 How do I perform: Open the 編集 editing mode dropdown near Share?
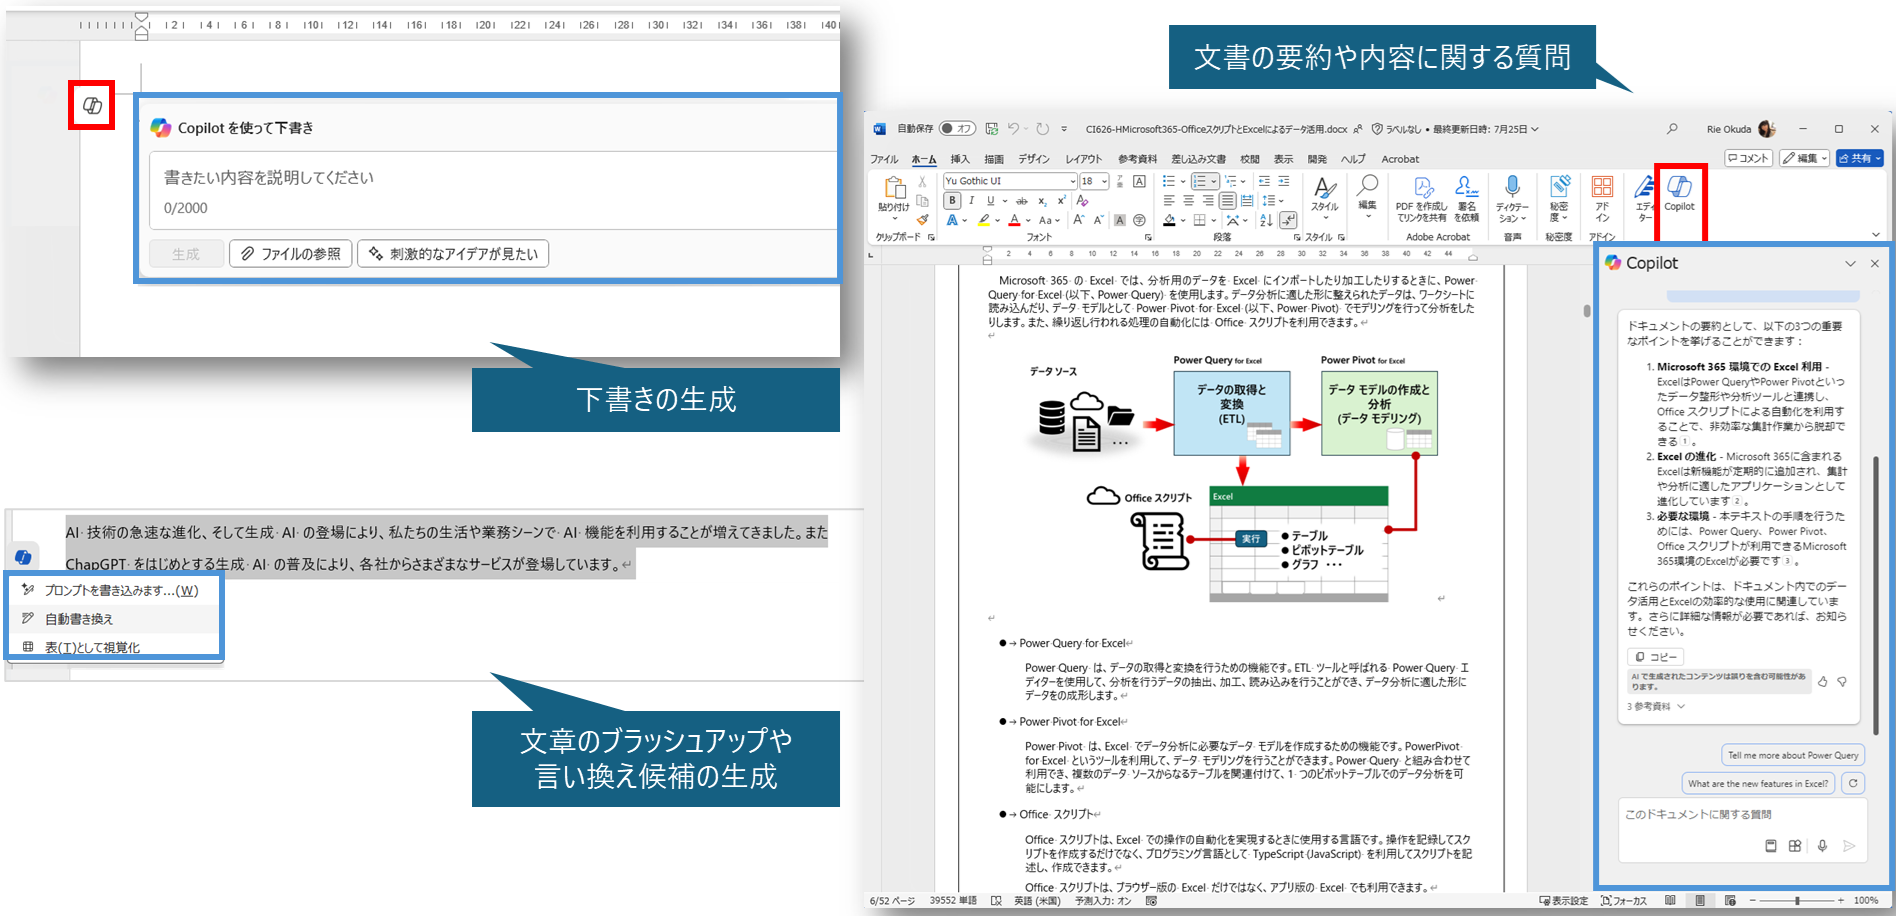(1806, 158)
